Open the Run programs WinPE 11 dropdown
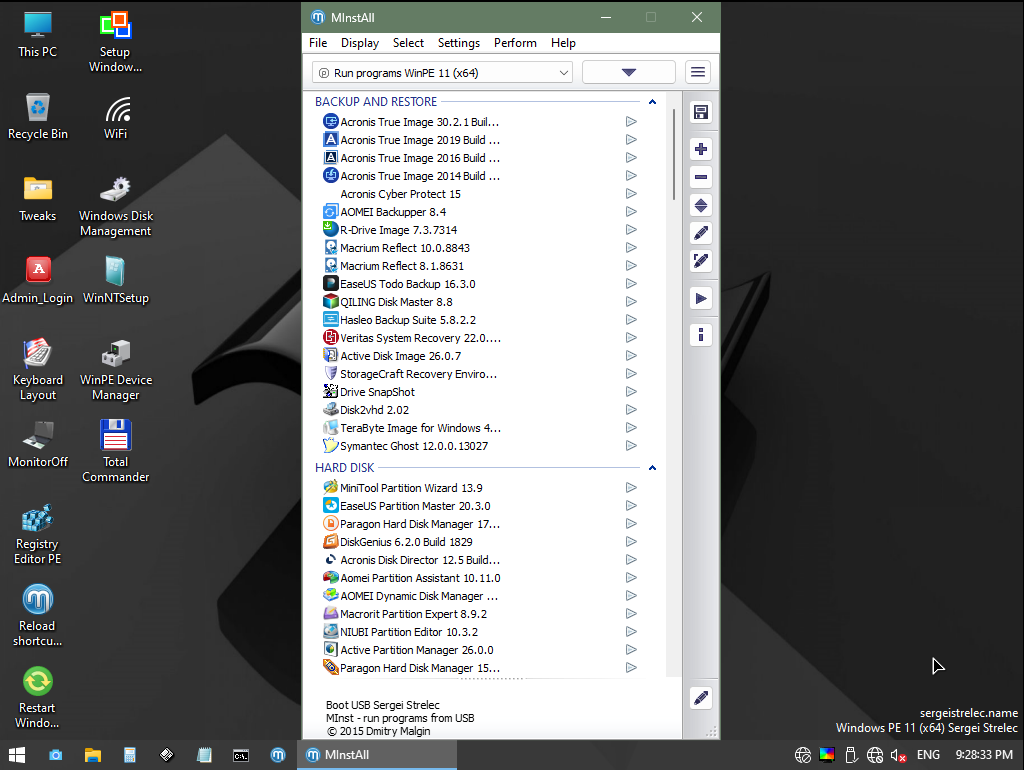Image resolution: width=1024 pixels, height=770 pixels. click(442, 72)
